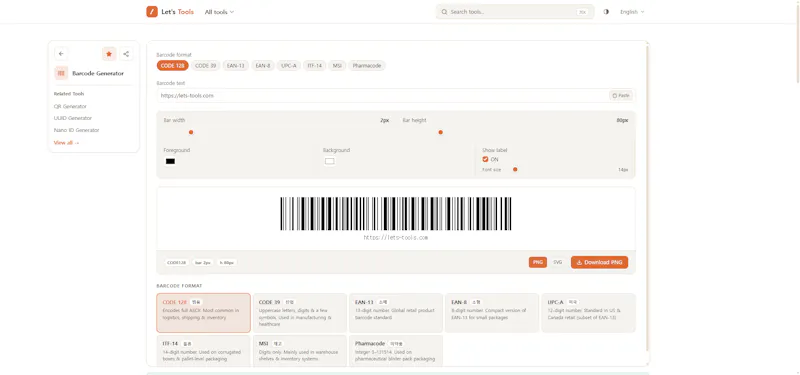Focus the Search tools field

pos(515,12)
